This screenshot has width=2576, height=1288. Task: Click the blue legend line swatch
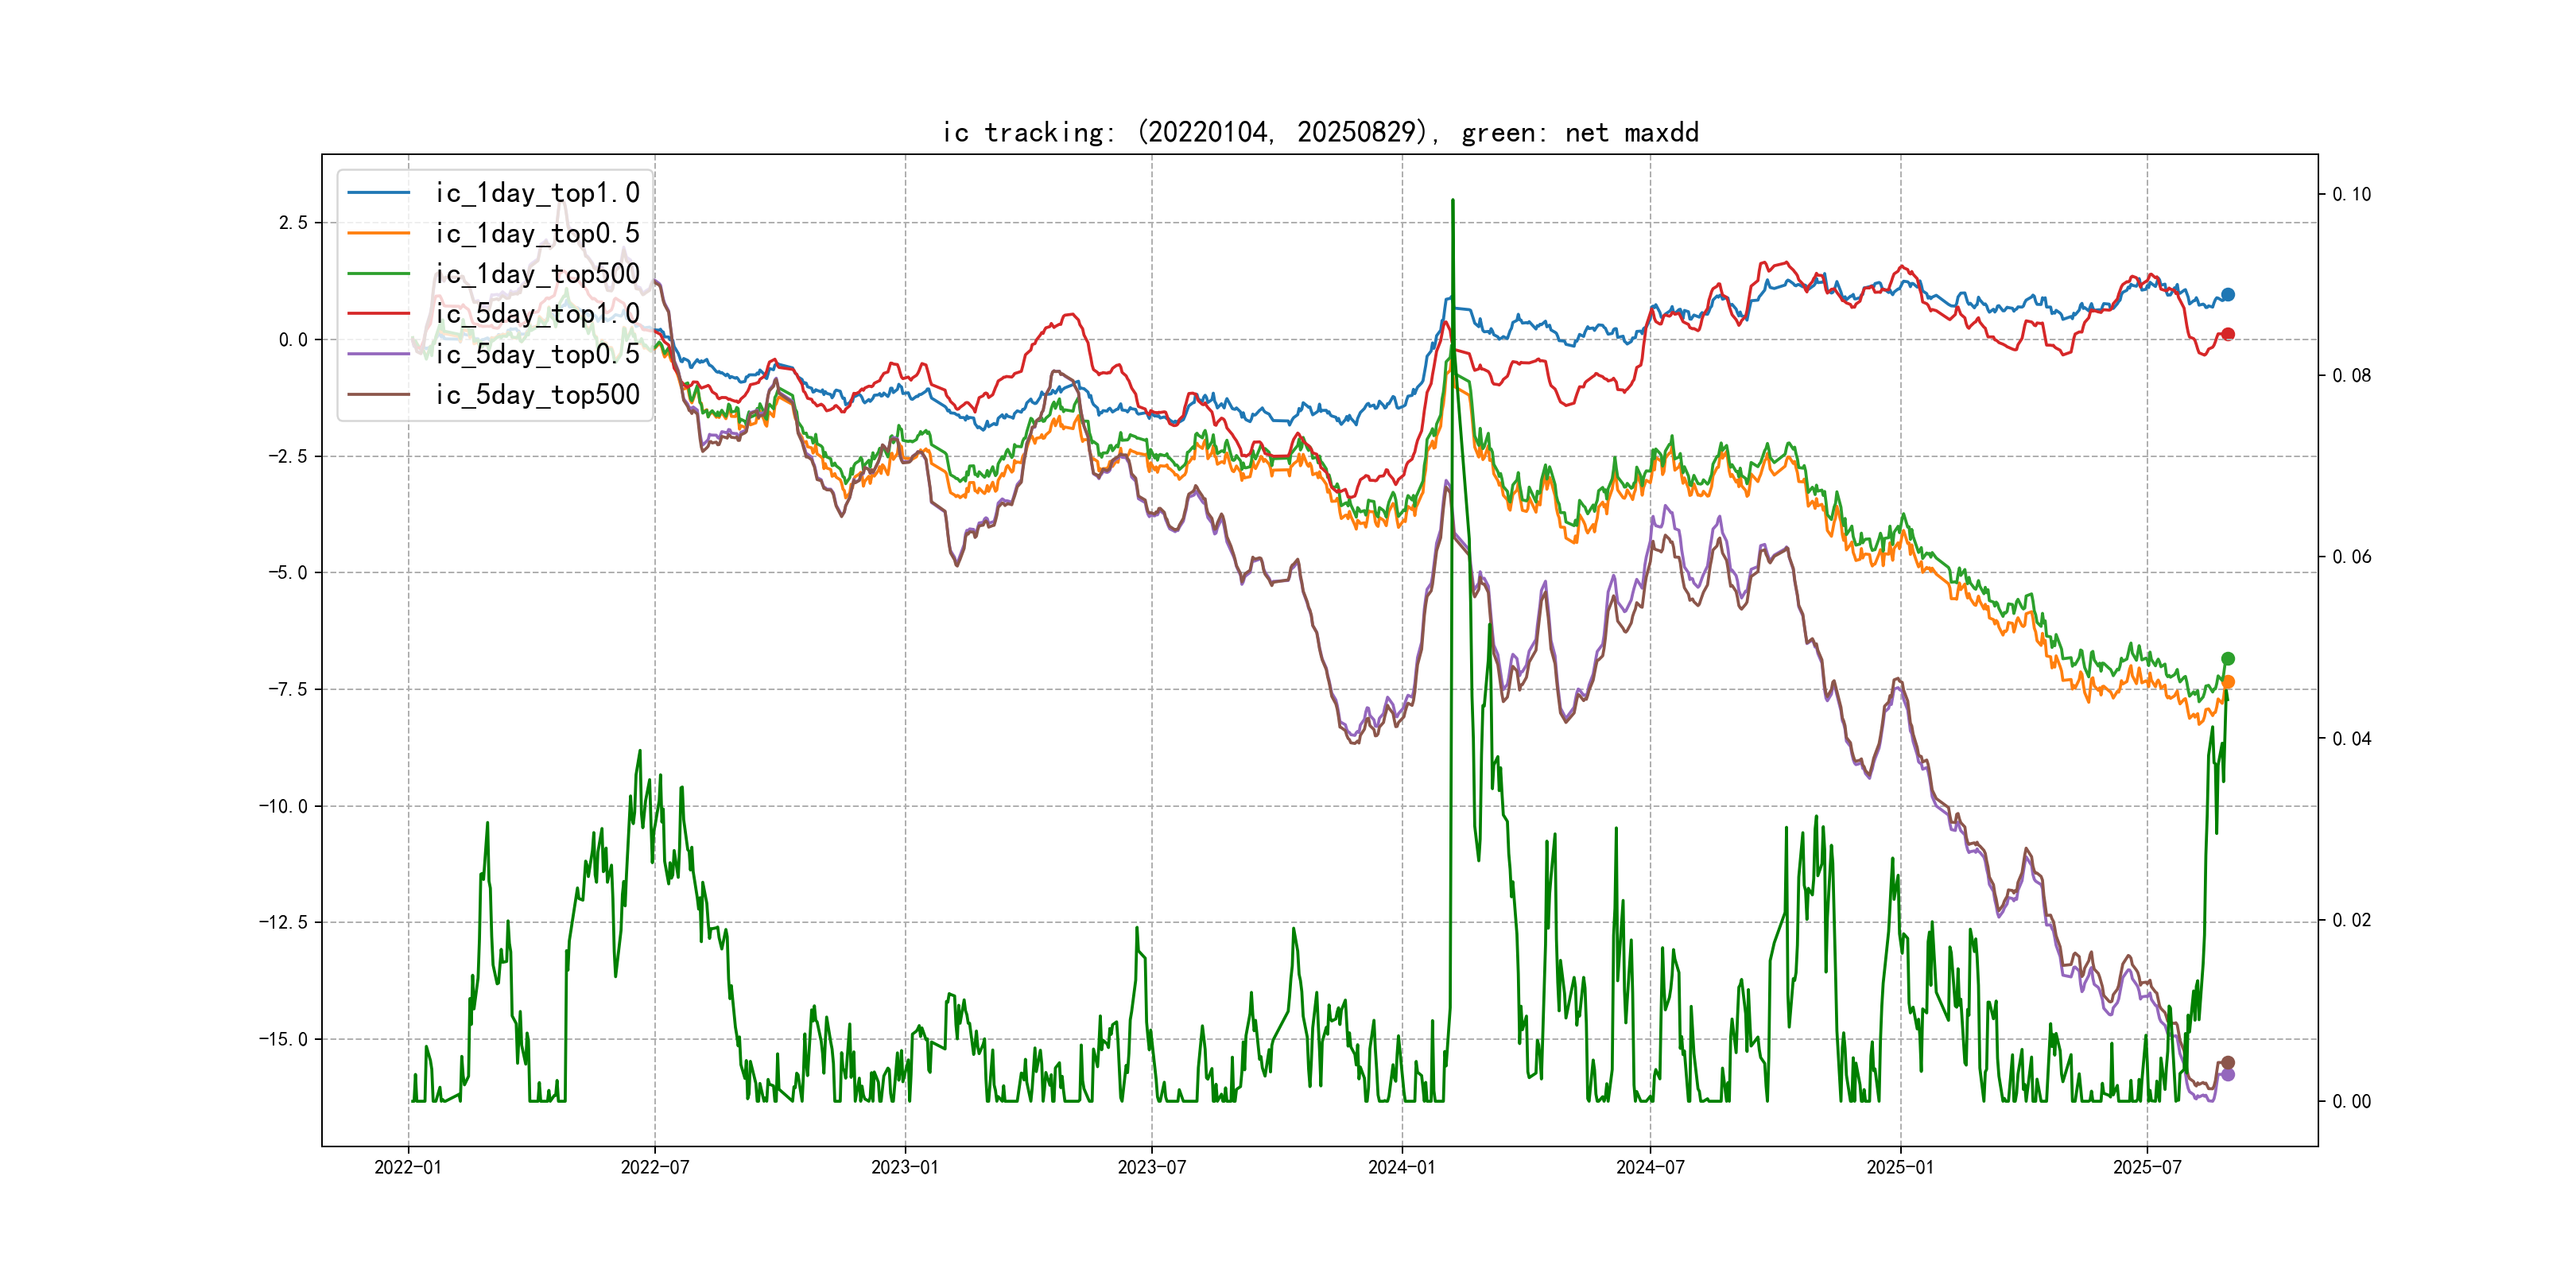pos(378,193)
